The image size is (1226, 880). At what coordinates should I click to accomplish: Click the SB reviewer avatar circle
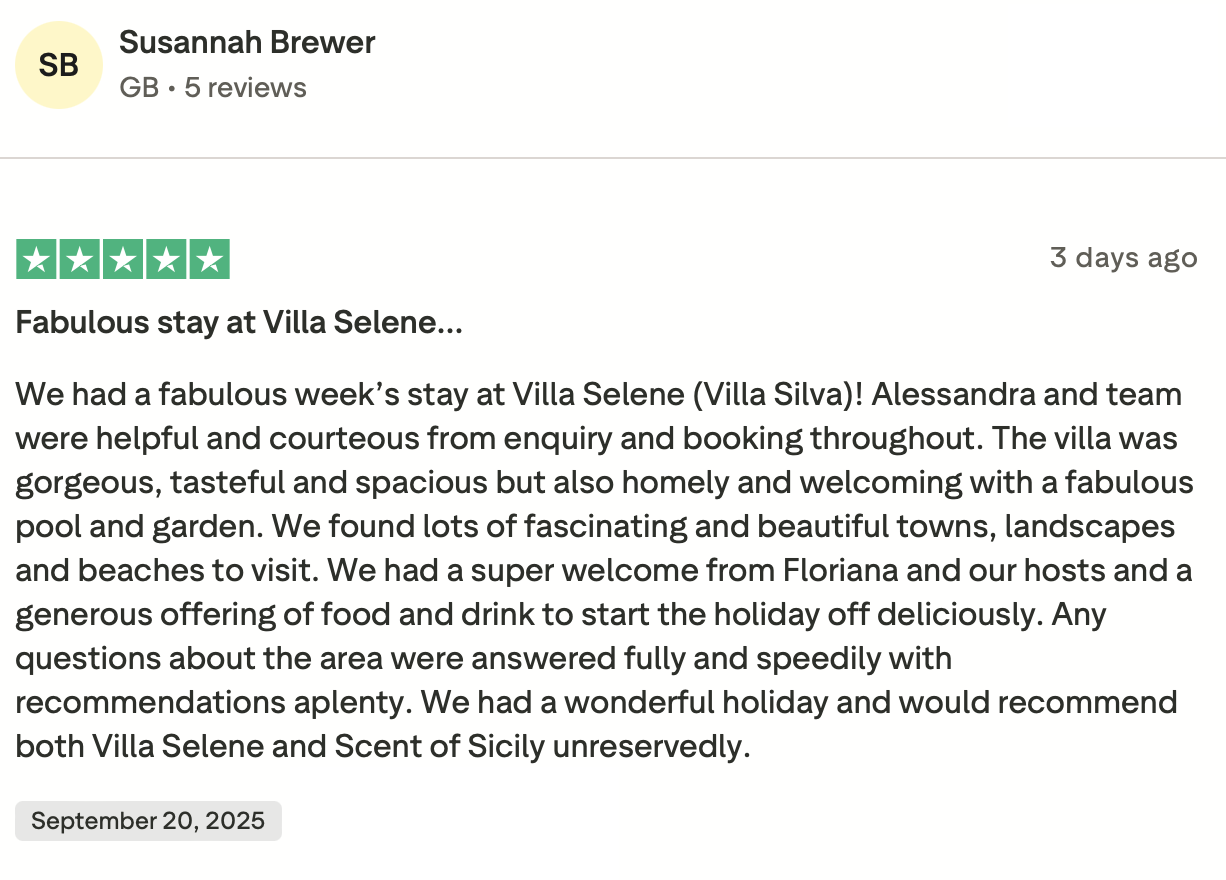[59, 65]
